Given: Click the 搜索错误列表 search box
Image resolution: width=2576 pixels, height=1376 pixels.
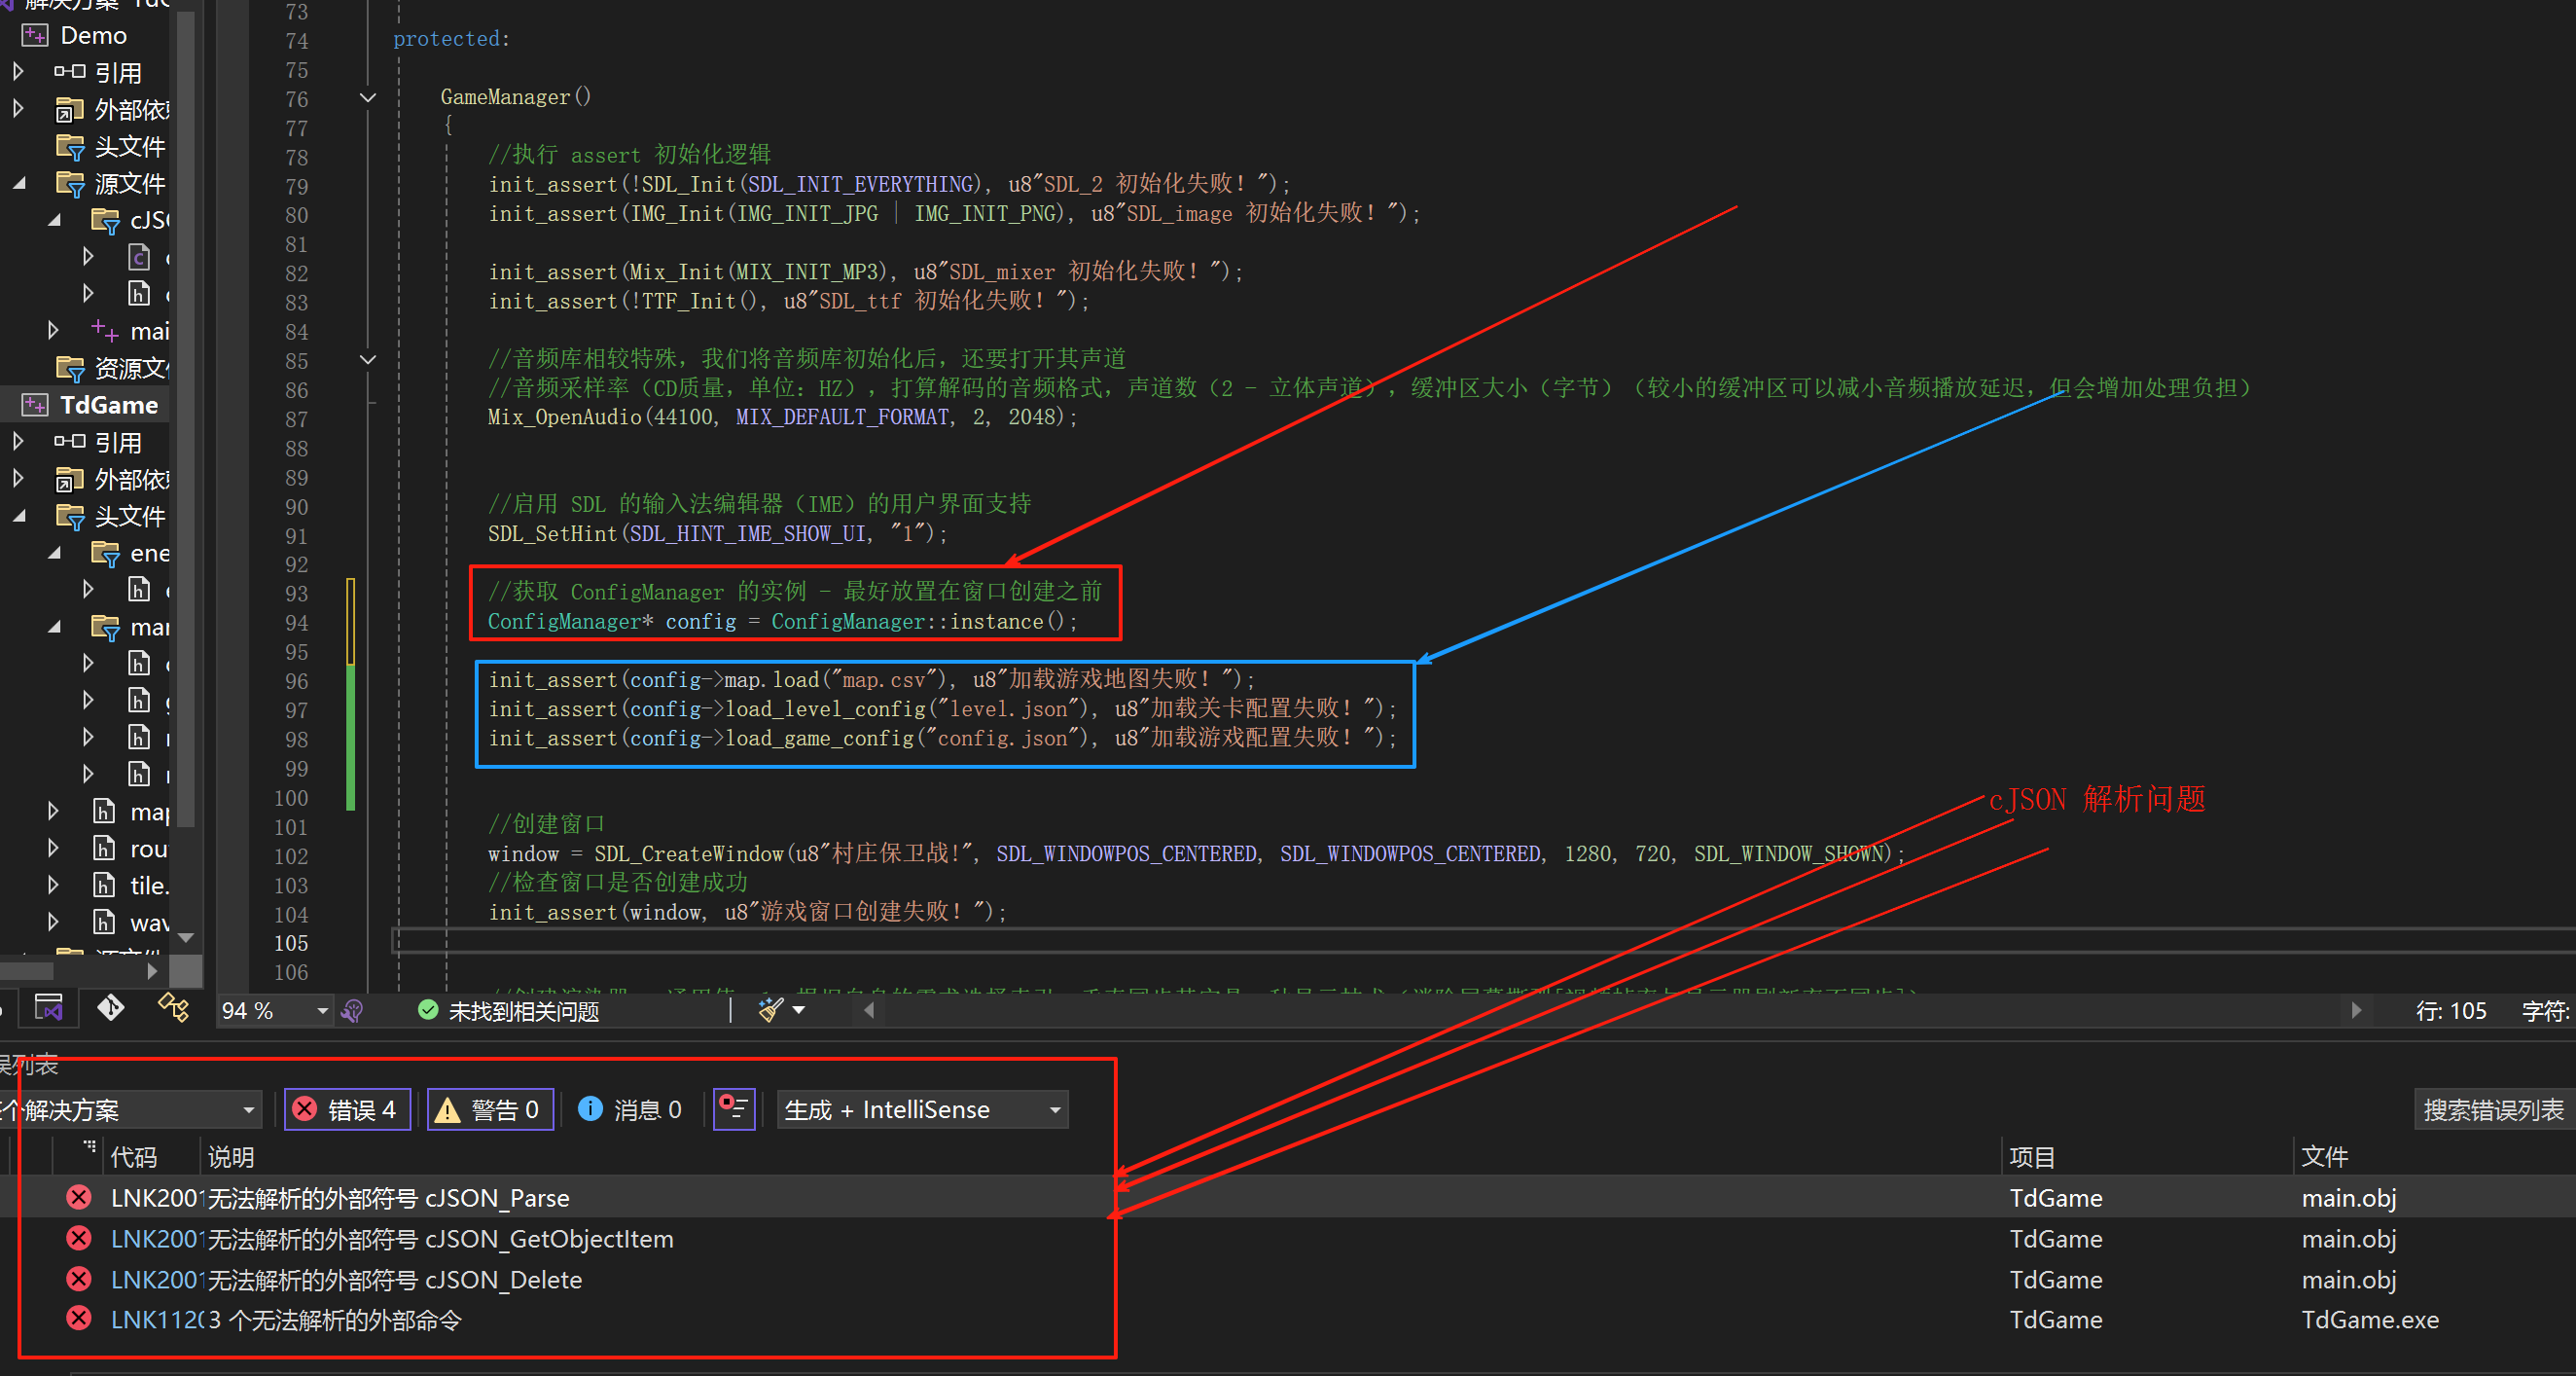Looking at the screenshot, I should (2491, 1110).
